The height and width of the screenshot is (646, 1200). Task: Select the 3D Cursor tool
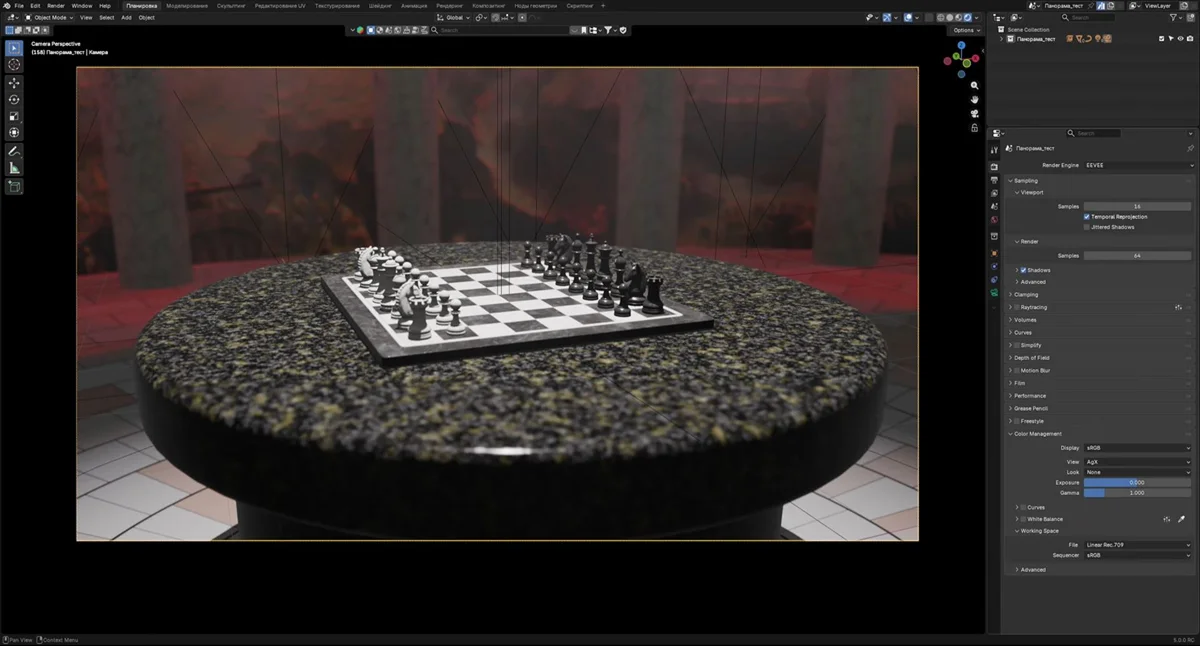14,64
